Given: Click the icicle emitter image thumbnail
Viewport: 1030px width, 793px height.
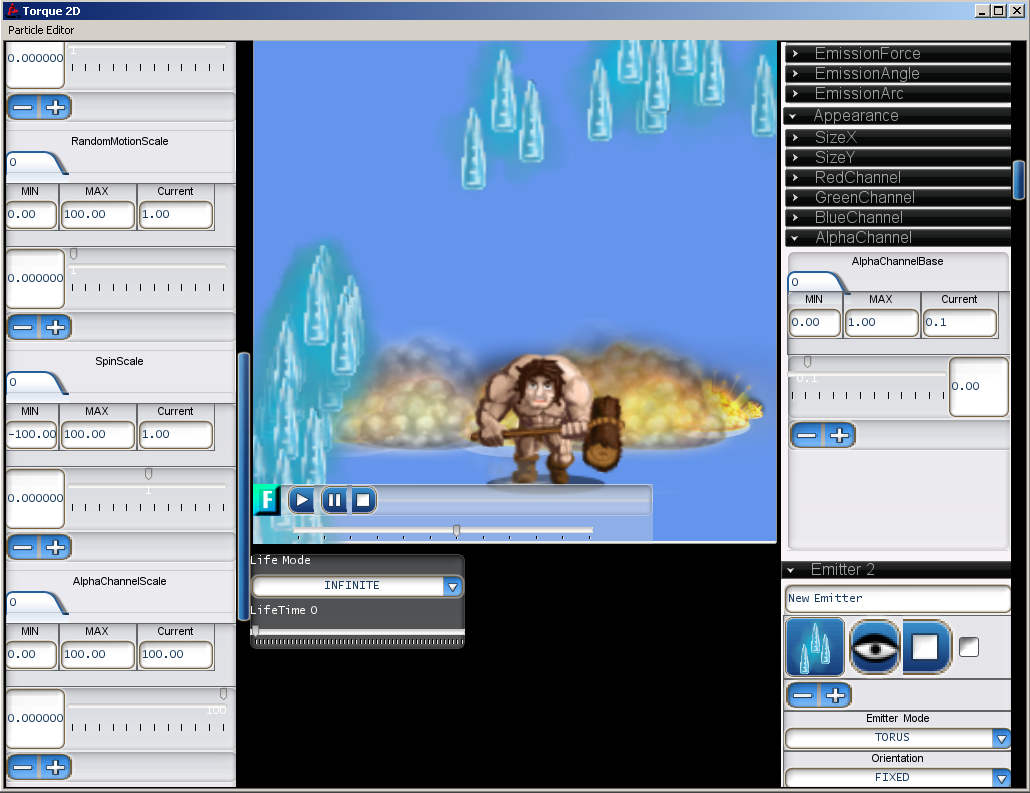Looking at the screenshot, I should 815,647.
